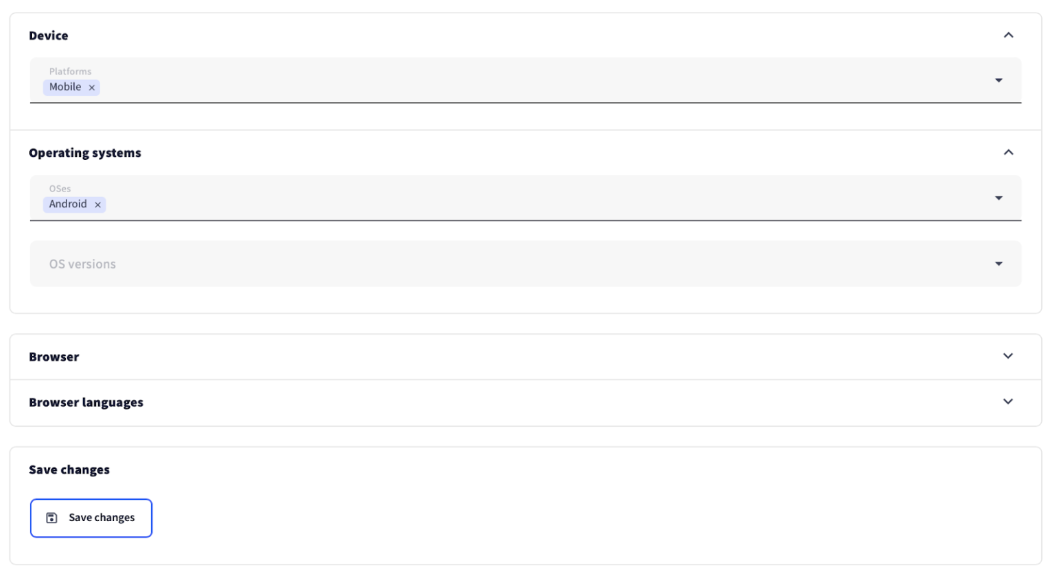Image resolution: width=1056 pixels, height=582 pixels.
Task: Click the Device section title
Action: [x=48, y=37]
